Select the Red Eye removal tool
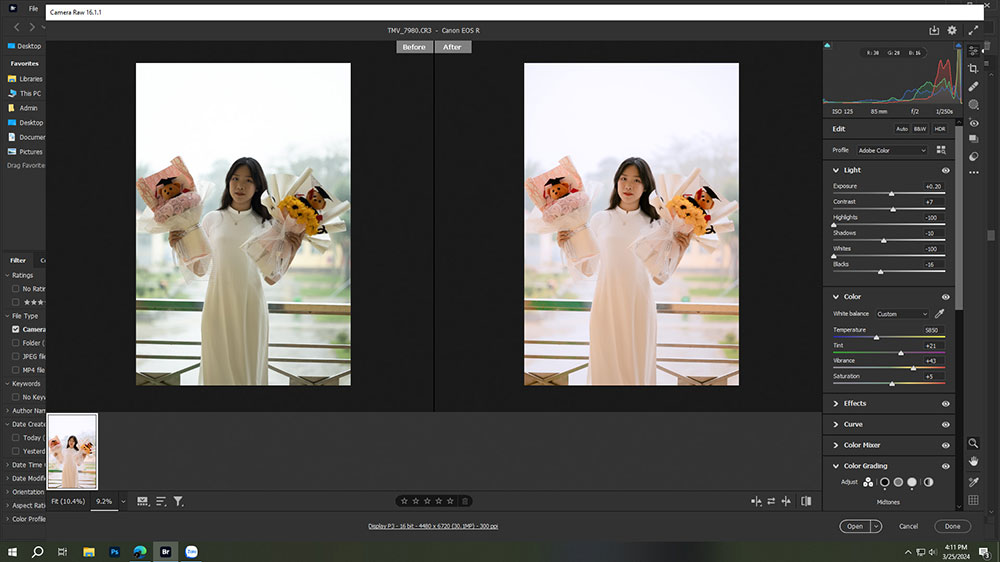The height and width of the screenshot is (562, 1000). point(973,122)
